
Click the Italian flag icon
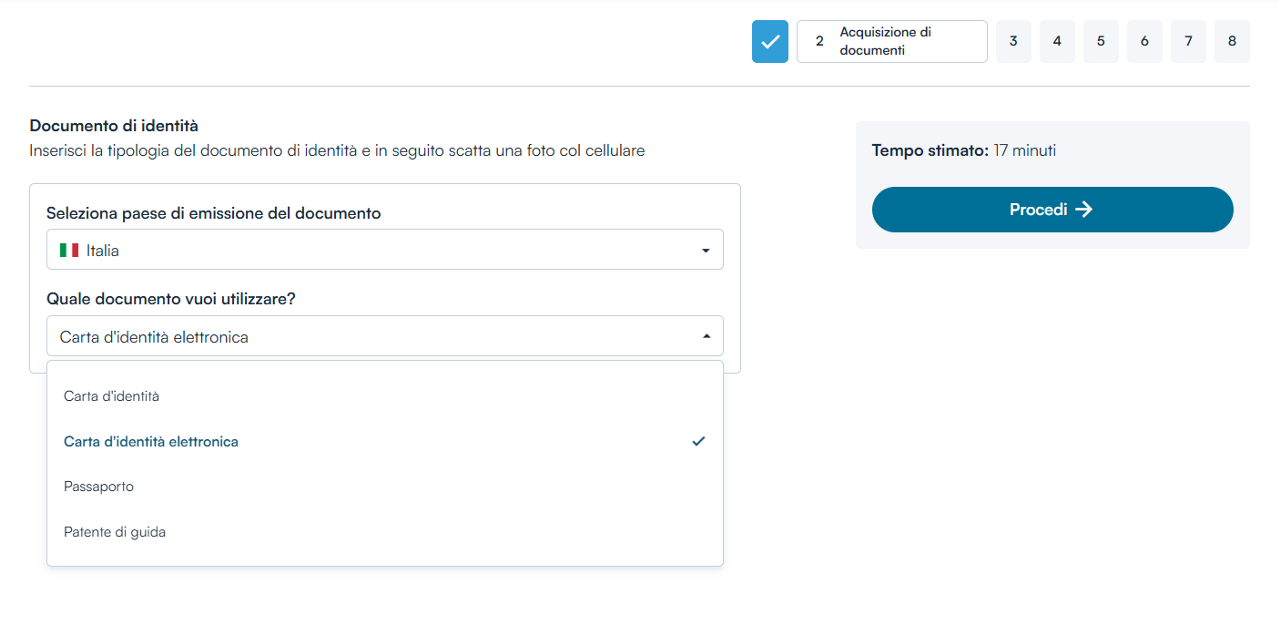[69, 250]
